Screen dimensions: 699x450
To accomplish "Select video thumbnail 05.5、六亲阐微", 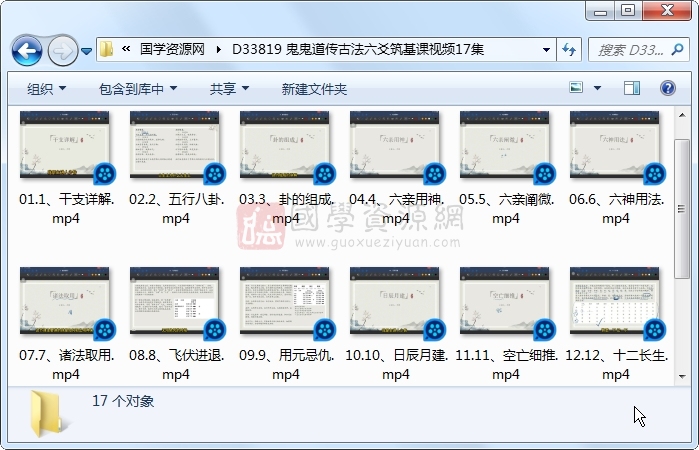I will tap(504, 145).
